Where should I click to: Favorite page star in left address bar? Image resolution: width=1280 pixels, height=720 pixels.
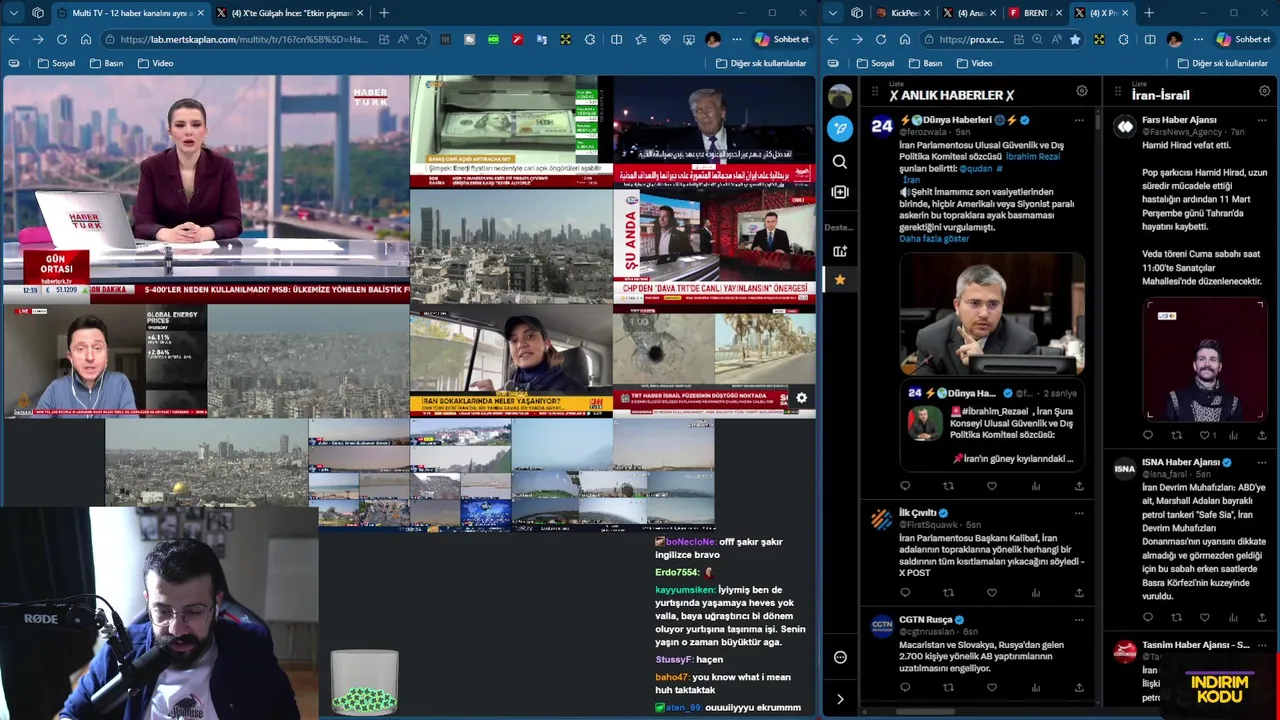[422, 39]
